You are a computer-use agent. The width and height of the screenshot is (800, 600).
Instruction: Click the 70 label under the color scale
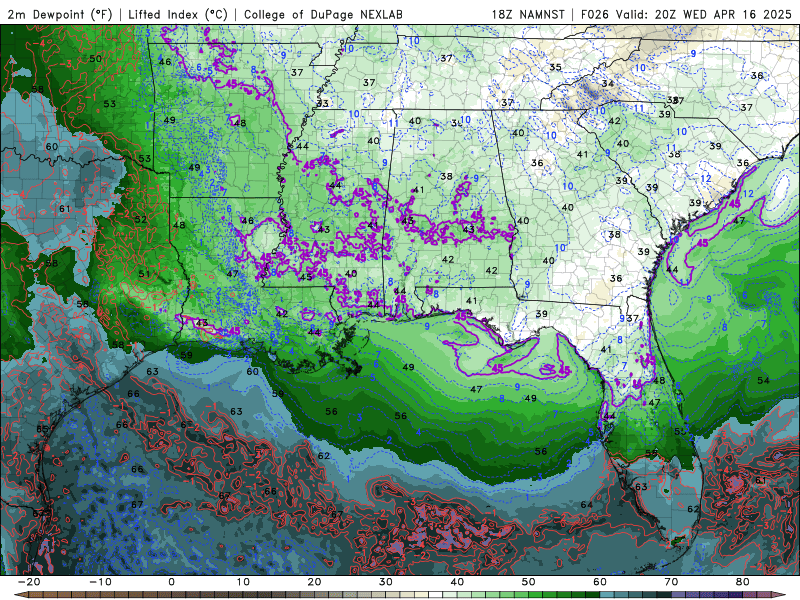(671, 582)
